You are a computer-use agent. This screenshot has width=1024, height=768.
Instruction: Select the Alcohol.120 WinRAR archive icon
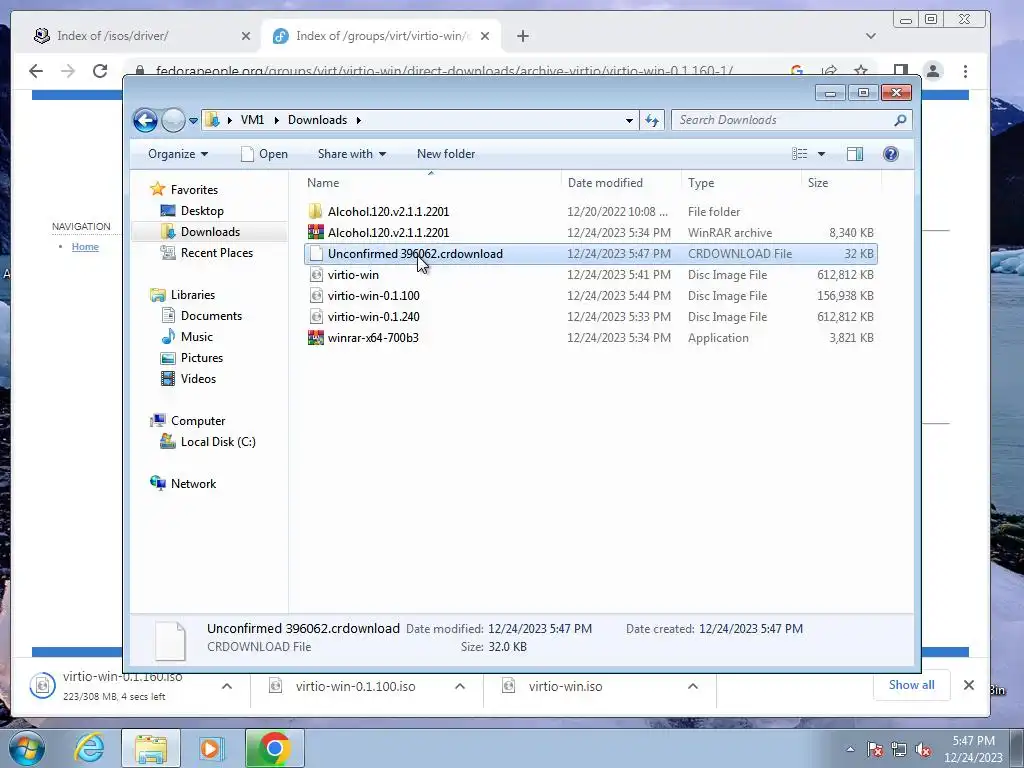[316, 232]
